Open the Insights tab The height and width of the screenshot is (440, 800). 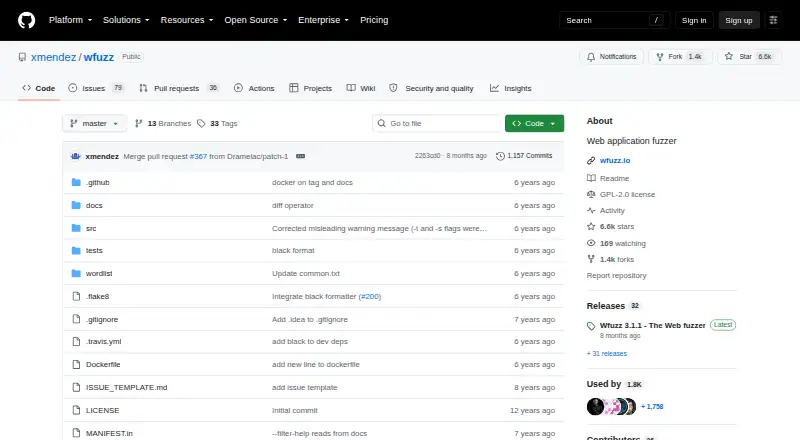click(x=511, y=88)
